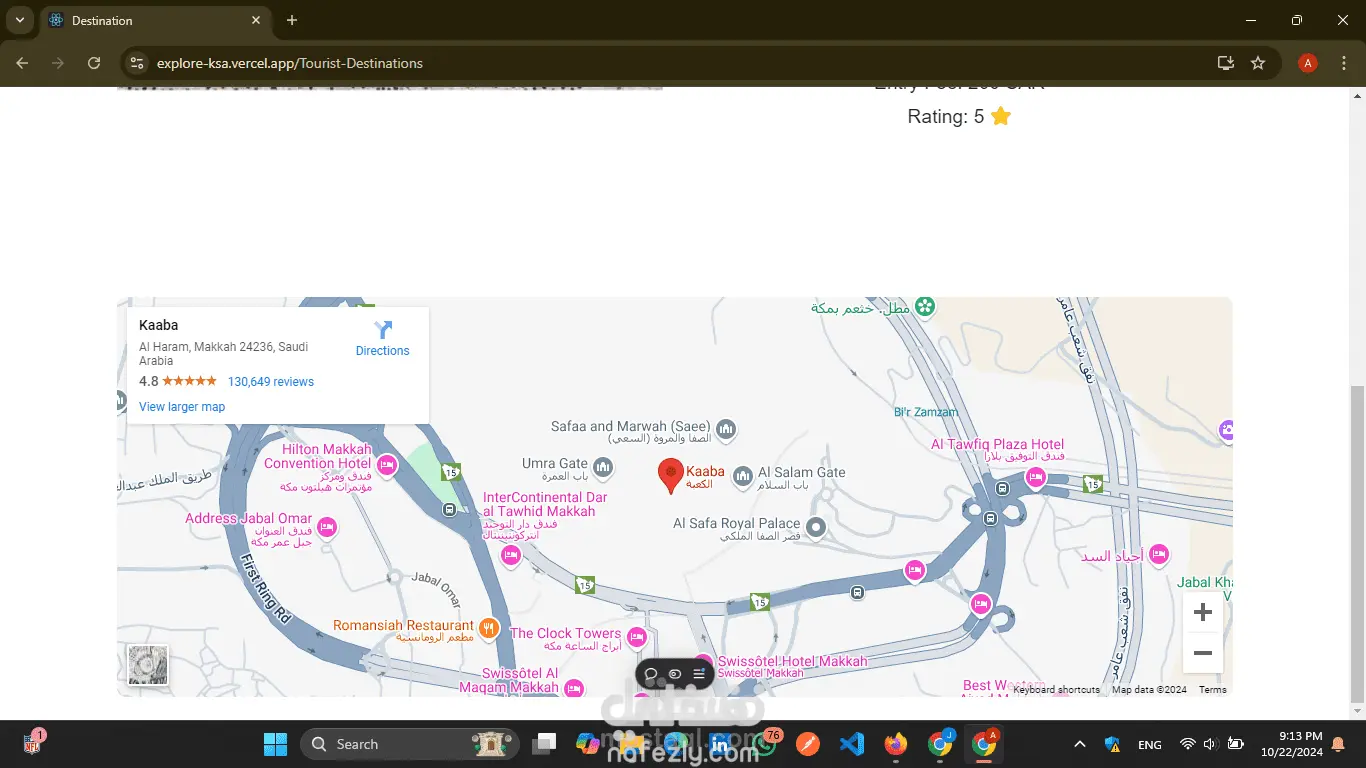Focus the address bar URL
This screenshot has height=768, width=1366.
[290, 63]
